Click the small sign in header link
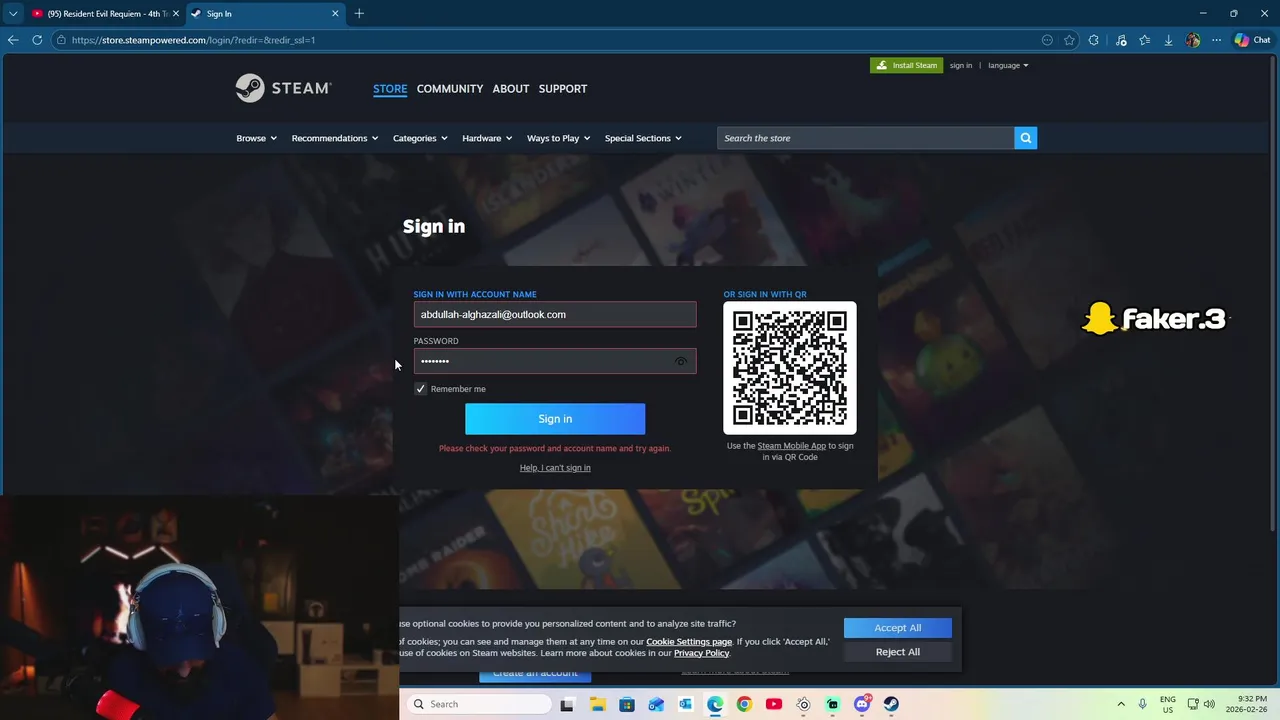Image resolution: width=1280 pixels, height=720 pixels. (961, 65)
